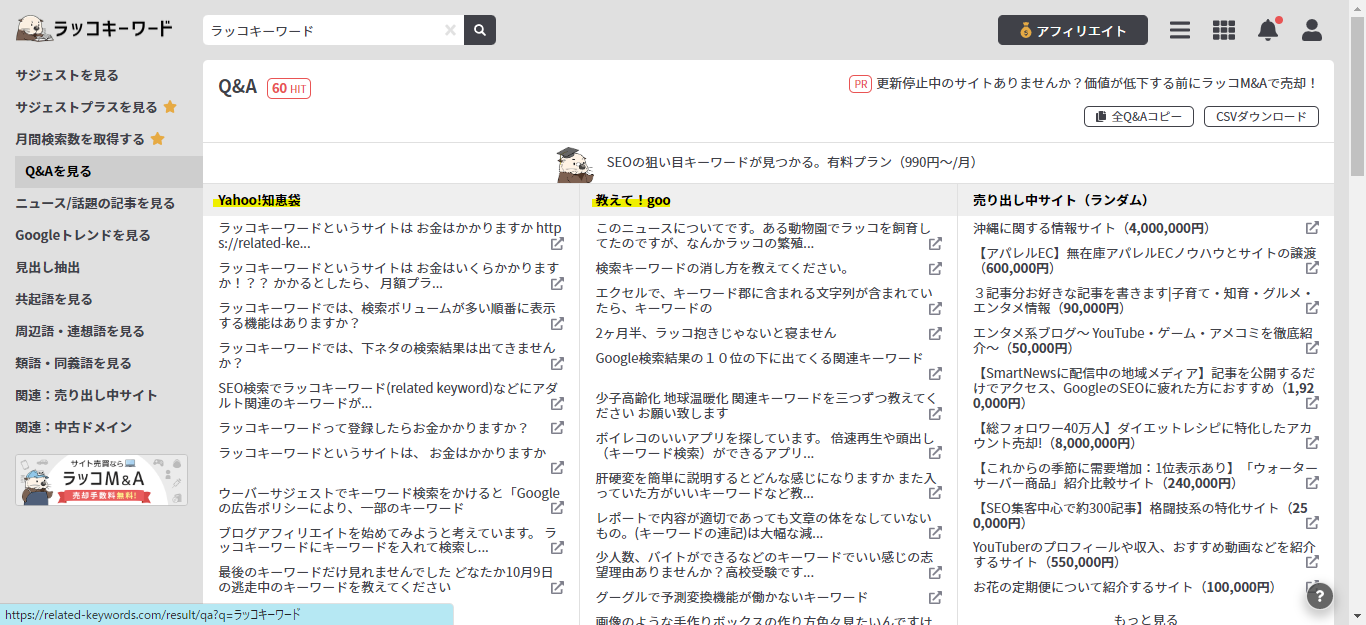The image size is (1366, 625).
Task: Click the CSVダウンロード button
Action: click(1261, 117)
